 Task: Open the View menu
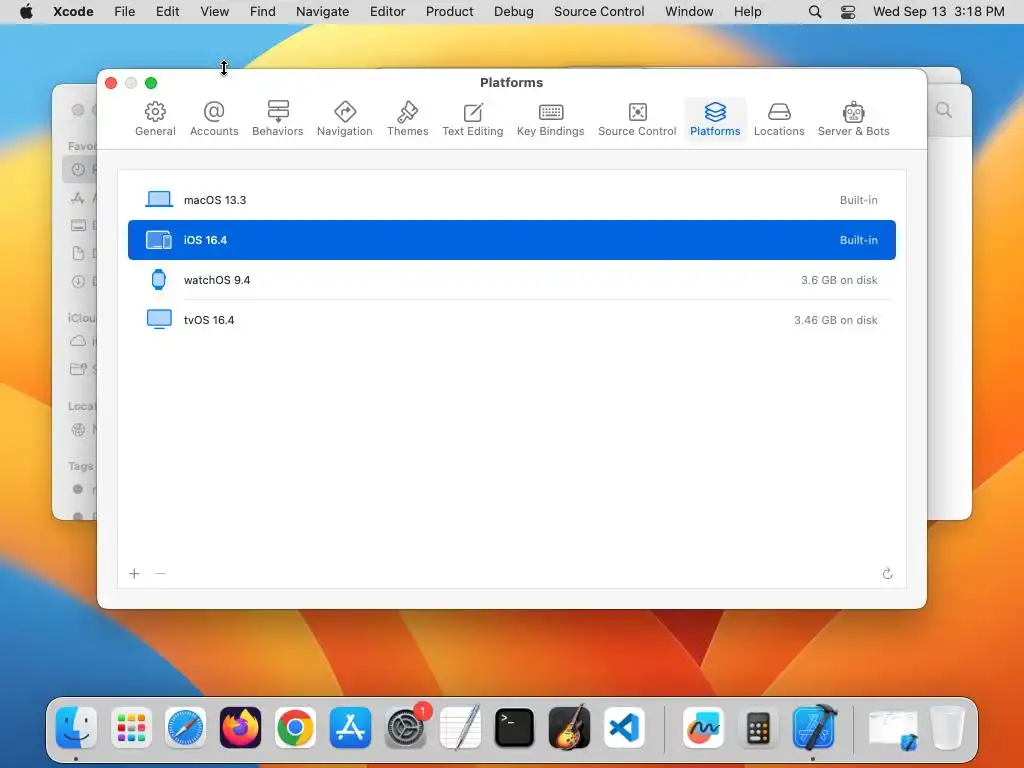(x=214, y=12)
